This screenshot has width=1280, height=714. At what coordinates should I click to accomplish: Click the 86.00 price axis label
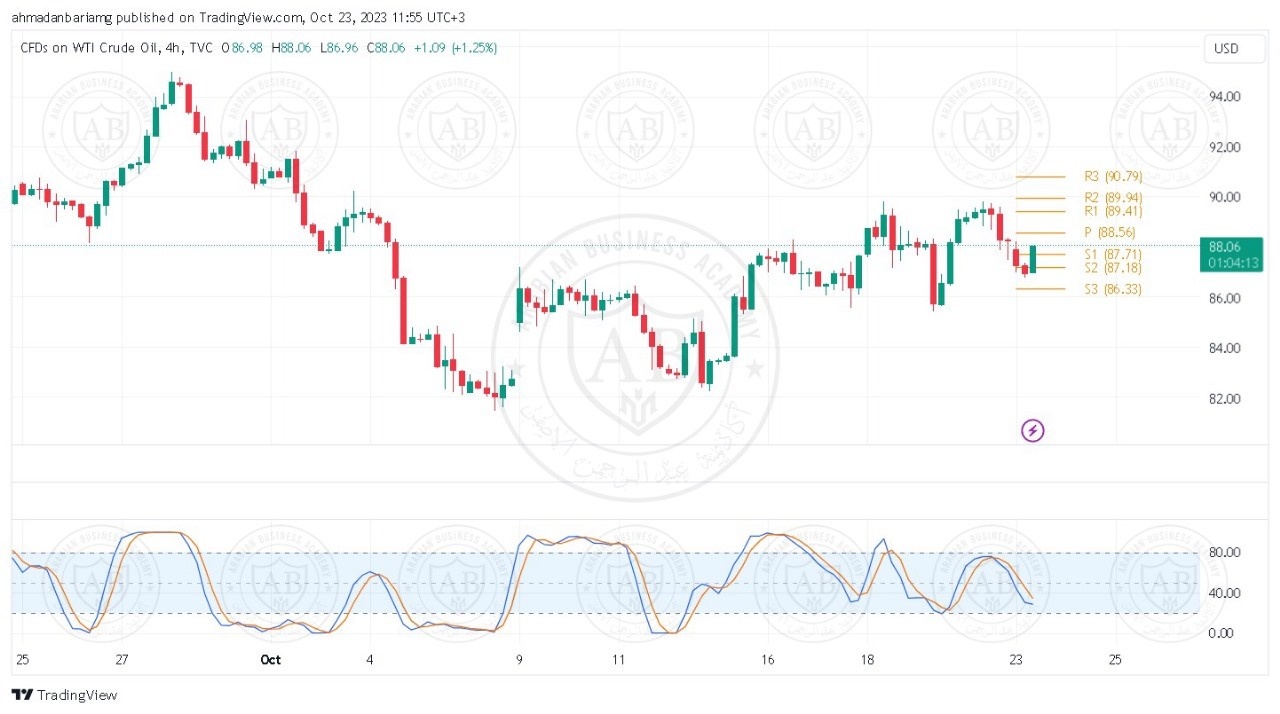1224,298
